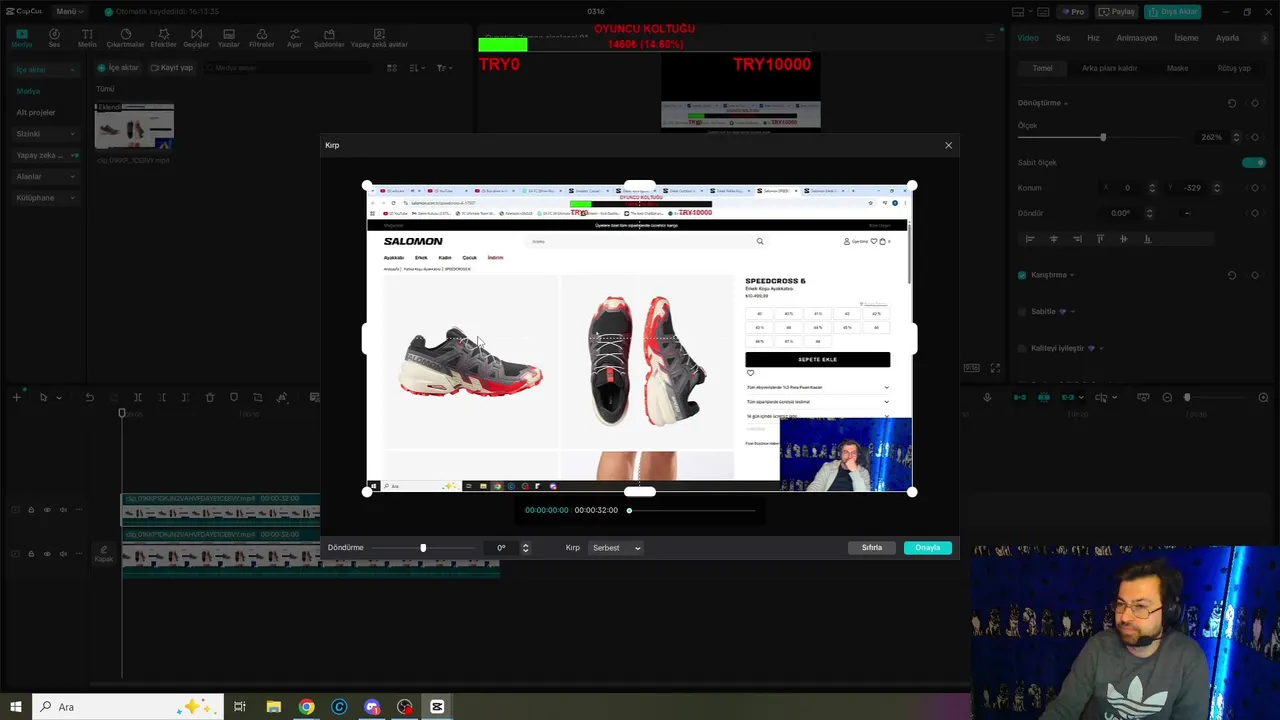Screen dimensions: 1280x720
Task: Hide the upper timeline track with eye icon
Action: pos(47,510)
